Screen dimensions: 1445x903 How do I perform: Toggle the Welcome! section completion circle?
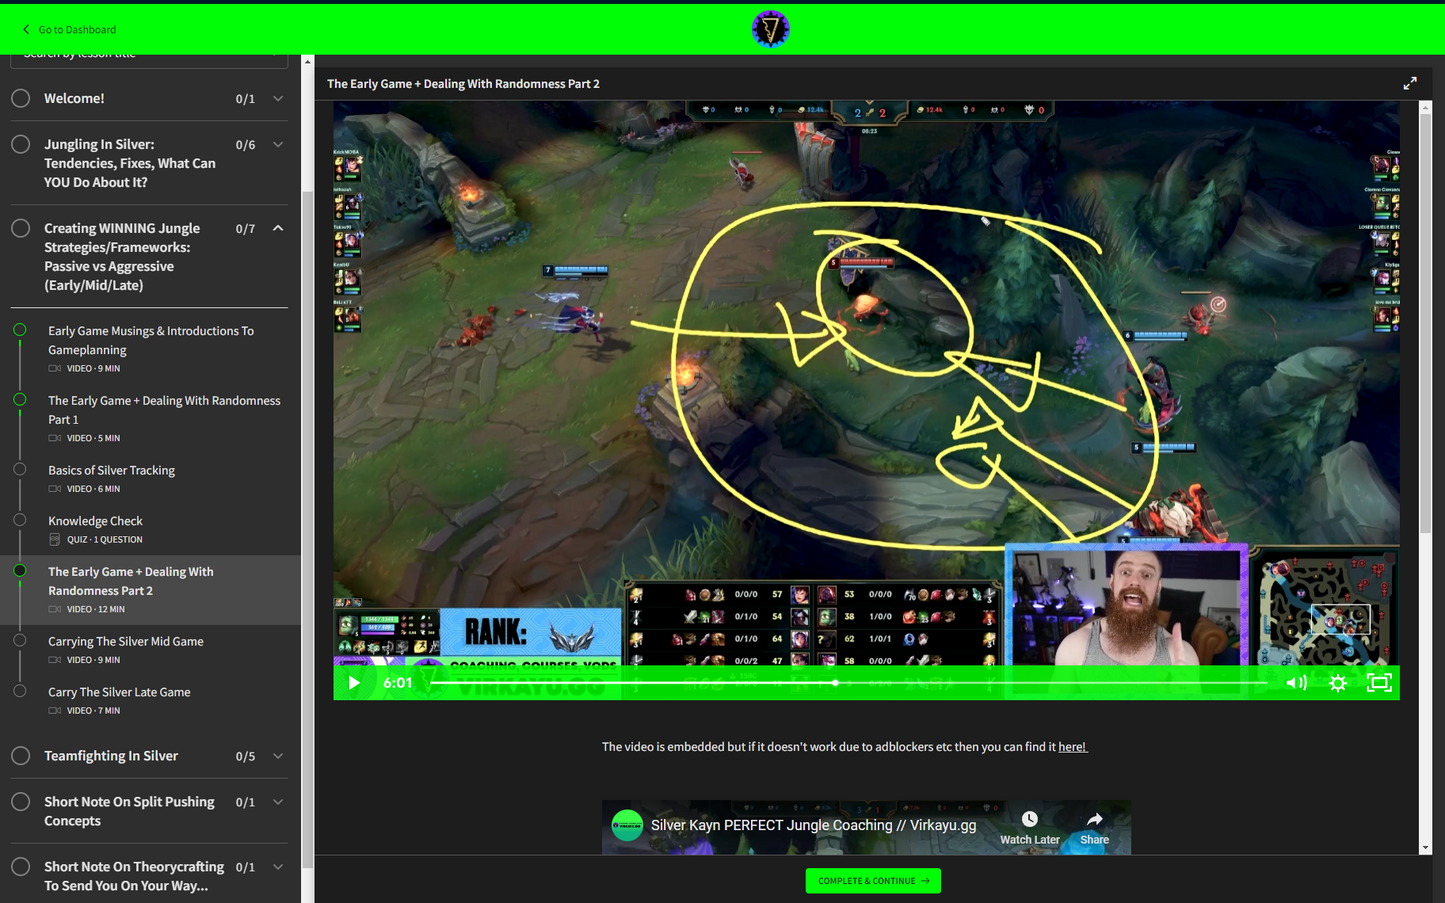(20, 98)
